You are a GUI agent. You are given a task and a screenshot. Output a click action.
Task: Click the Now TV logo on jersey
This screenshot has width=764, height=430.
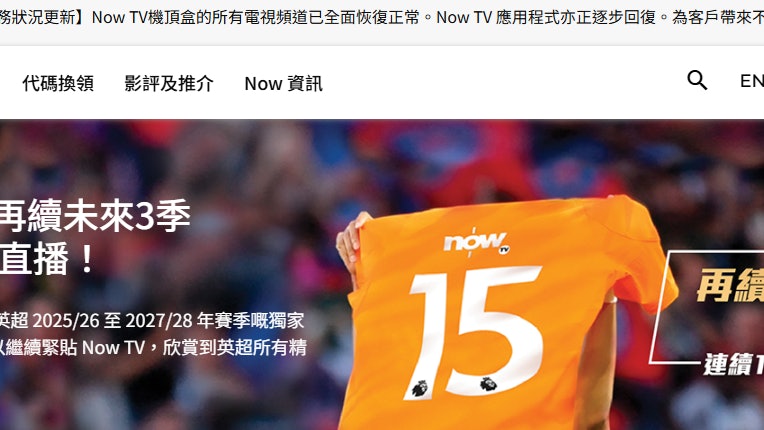pos(477,242)
